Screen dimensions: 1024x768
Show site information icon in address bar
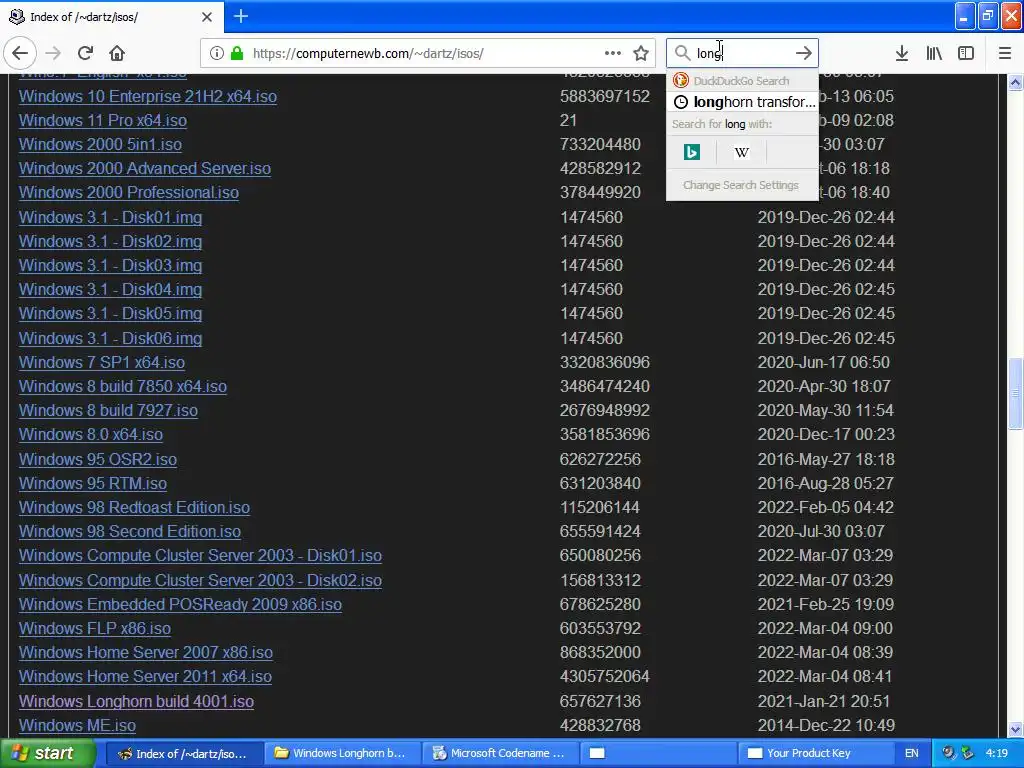pyautogui.click(x=216, y=53)
